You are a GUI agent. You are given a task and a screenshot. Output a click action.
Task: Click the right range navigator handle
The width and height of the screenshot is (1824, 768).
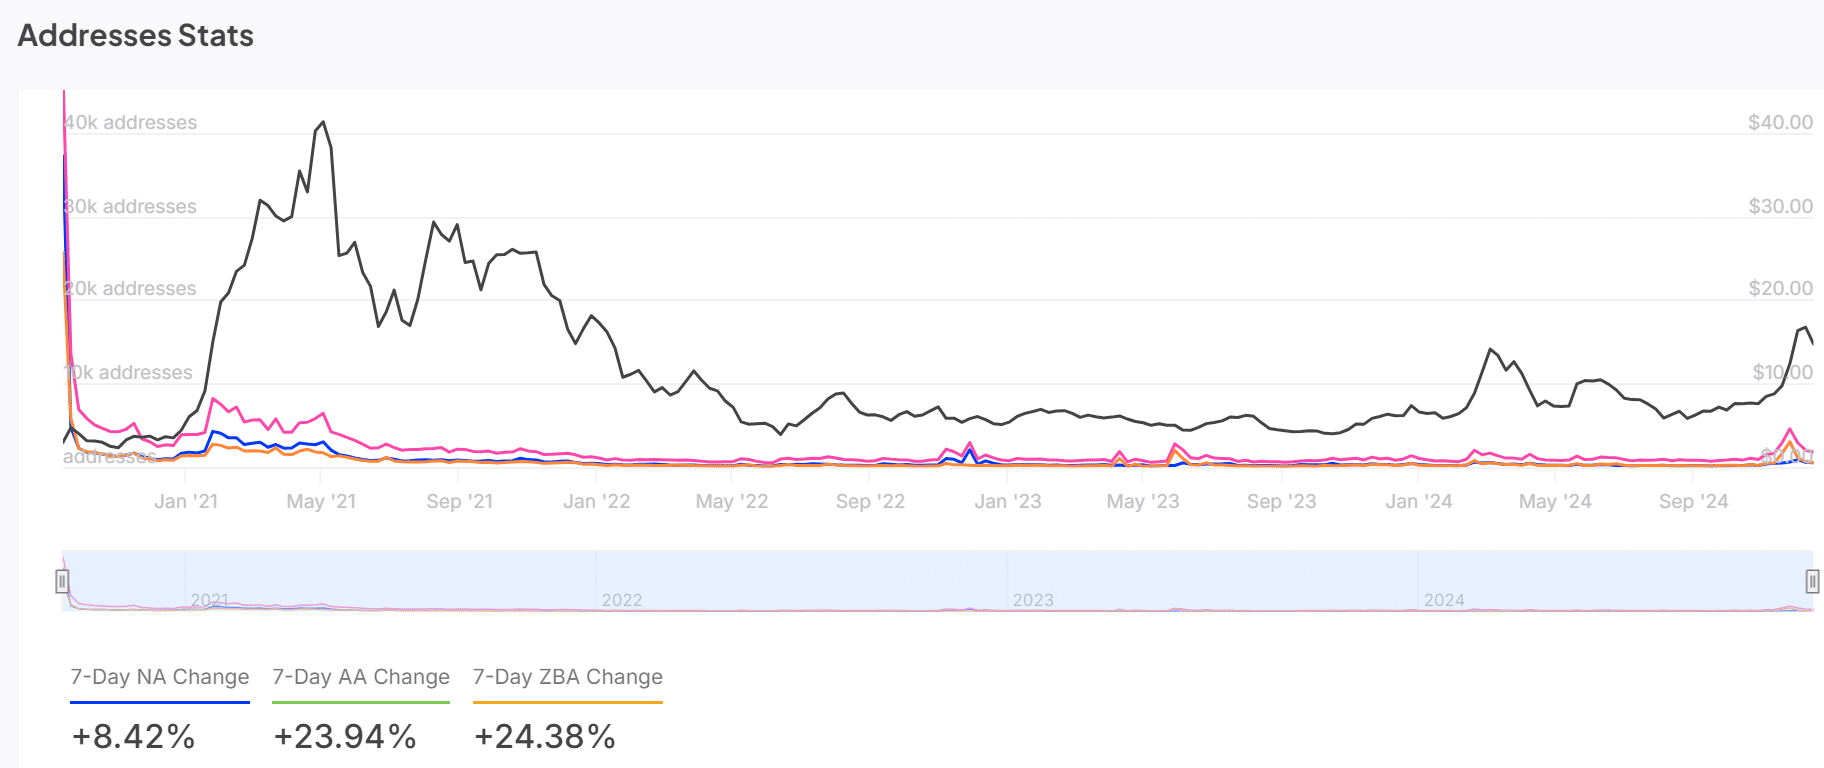point(1811,581)
